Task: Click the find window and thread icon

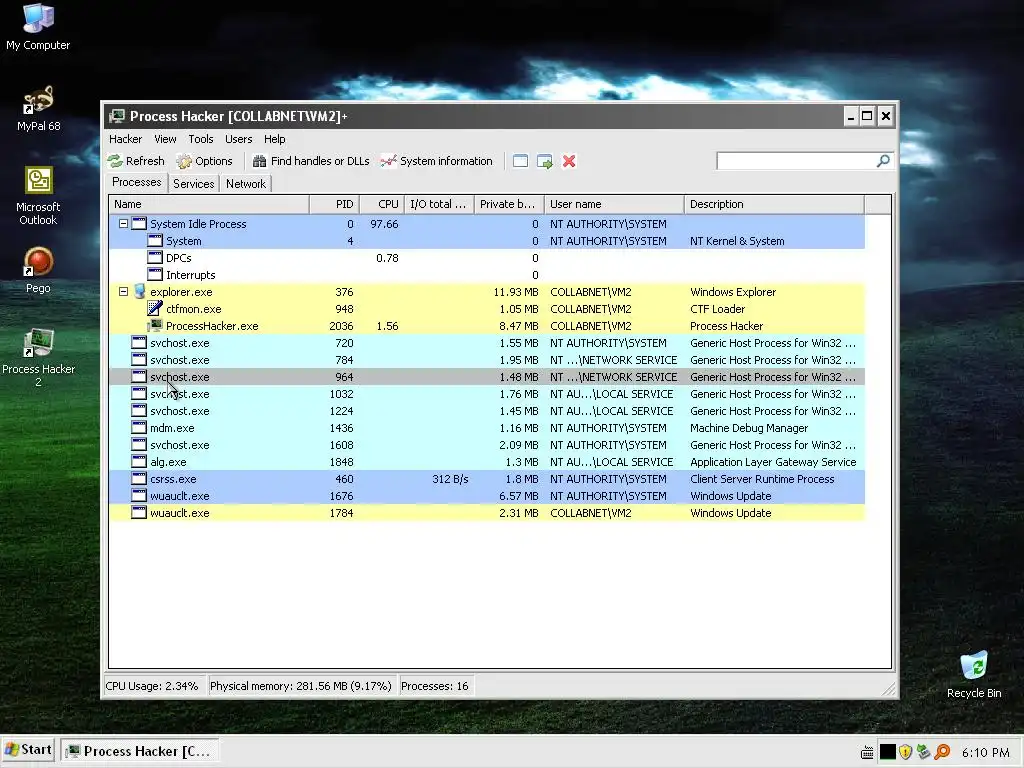Action: [545, 161]
